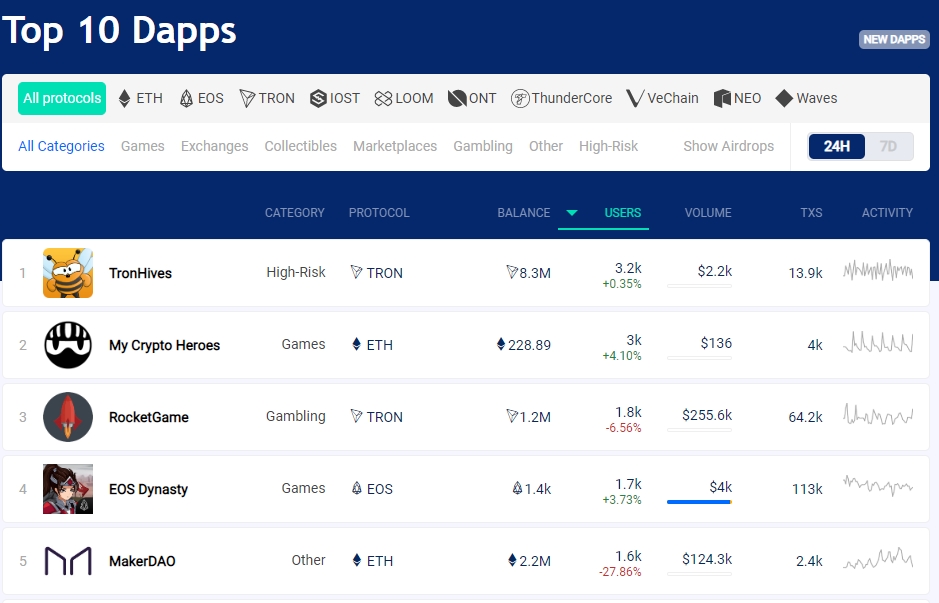Show the Games category

point(143,146)
